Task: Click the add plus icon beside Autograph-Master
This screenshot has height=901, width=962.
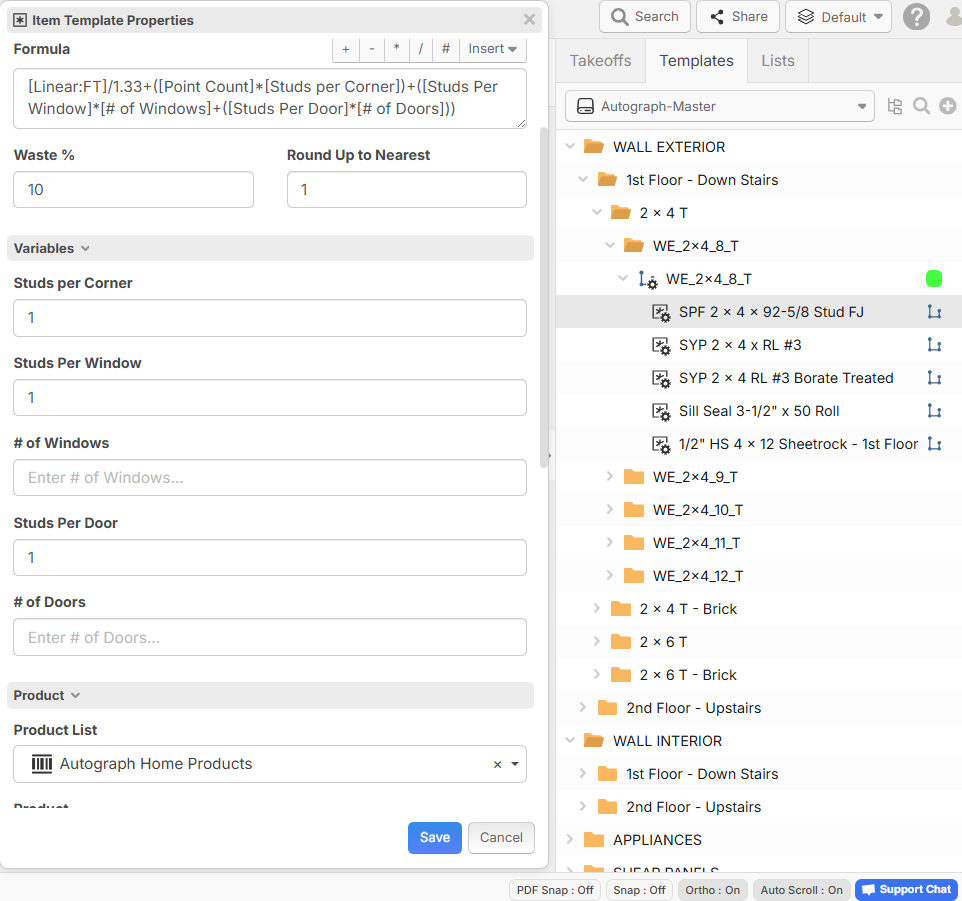Action: pos(947,106)
